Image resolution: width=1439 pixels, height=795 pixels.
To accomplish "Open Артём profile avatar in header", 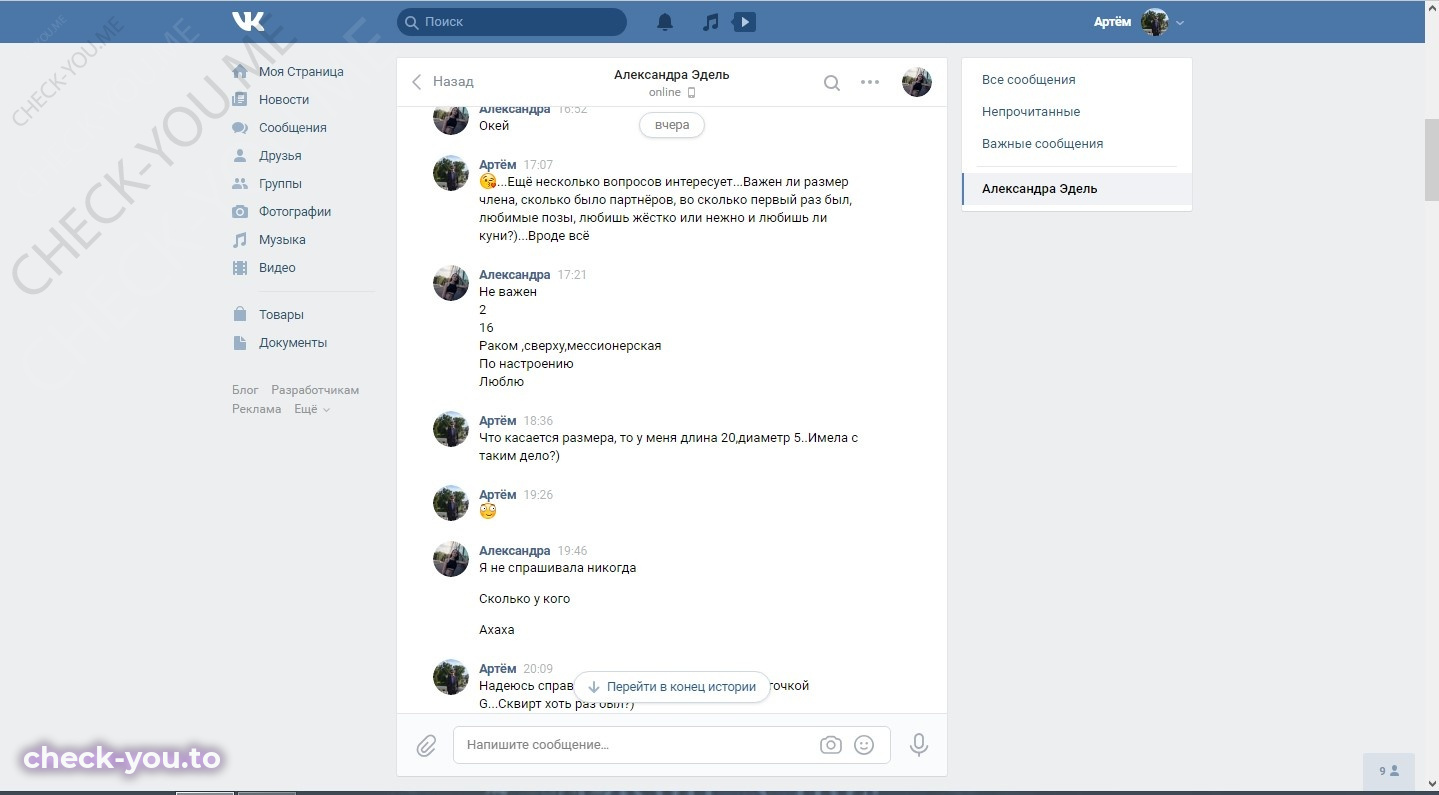I will tap(1155, 22).
